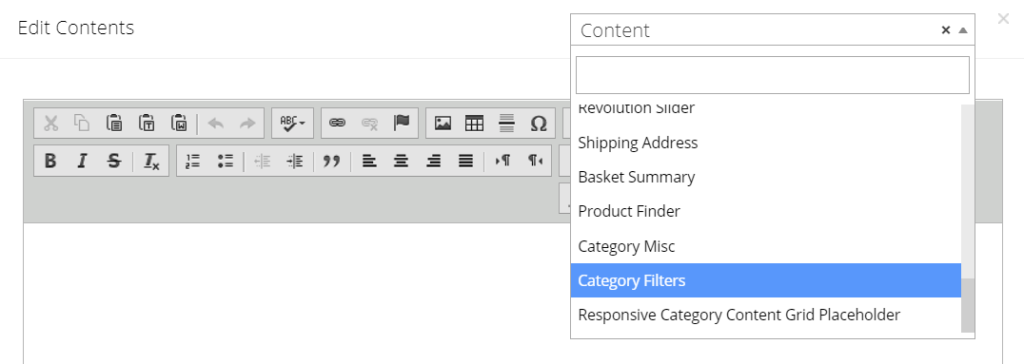
Task: Insert an image into the editor
Action: coord(443,123)
